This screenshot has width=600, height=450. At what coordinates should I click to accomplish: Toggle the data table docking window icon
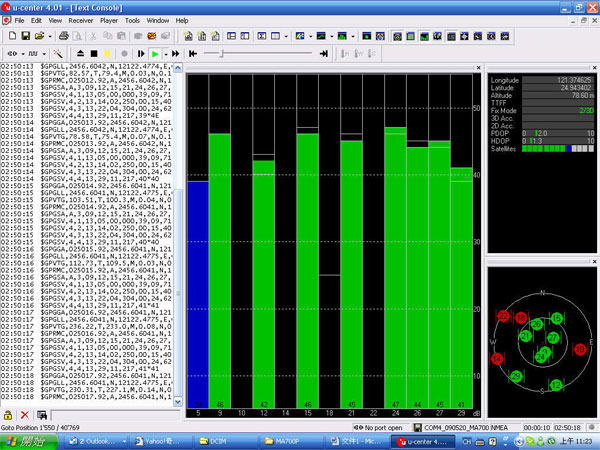pyautogui.click(x=451, y=36)
